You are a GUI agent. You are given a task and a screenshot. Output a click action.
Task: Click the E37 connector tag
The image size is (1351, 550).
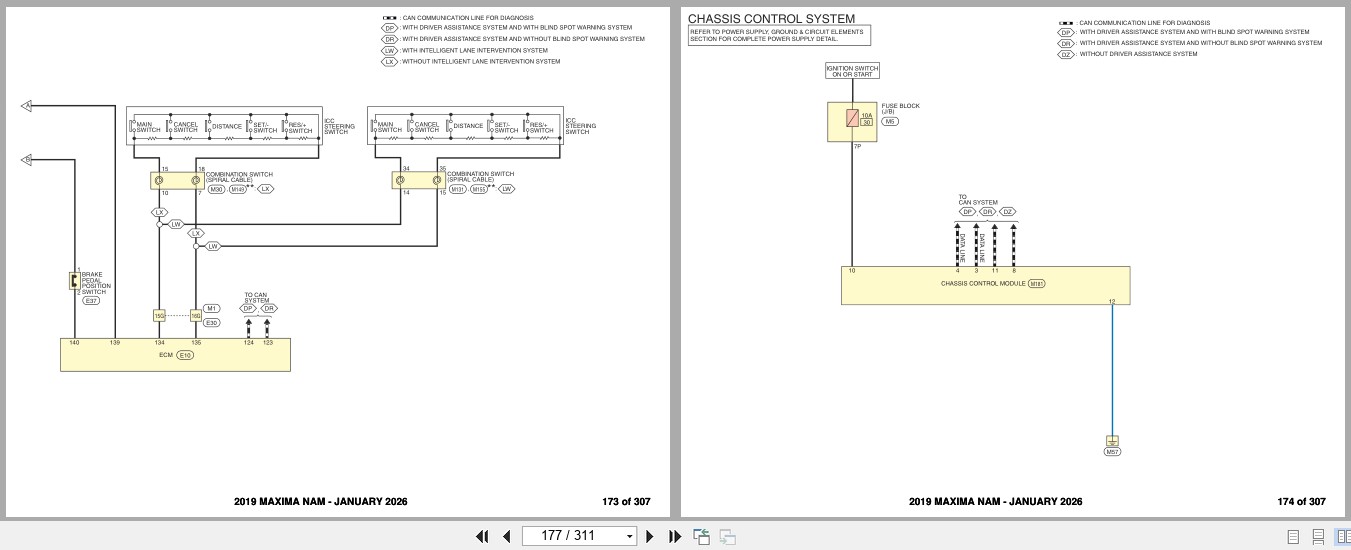91,301
